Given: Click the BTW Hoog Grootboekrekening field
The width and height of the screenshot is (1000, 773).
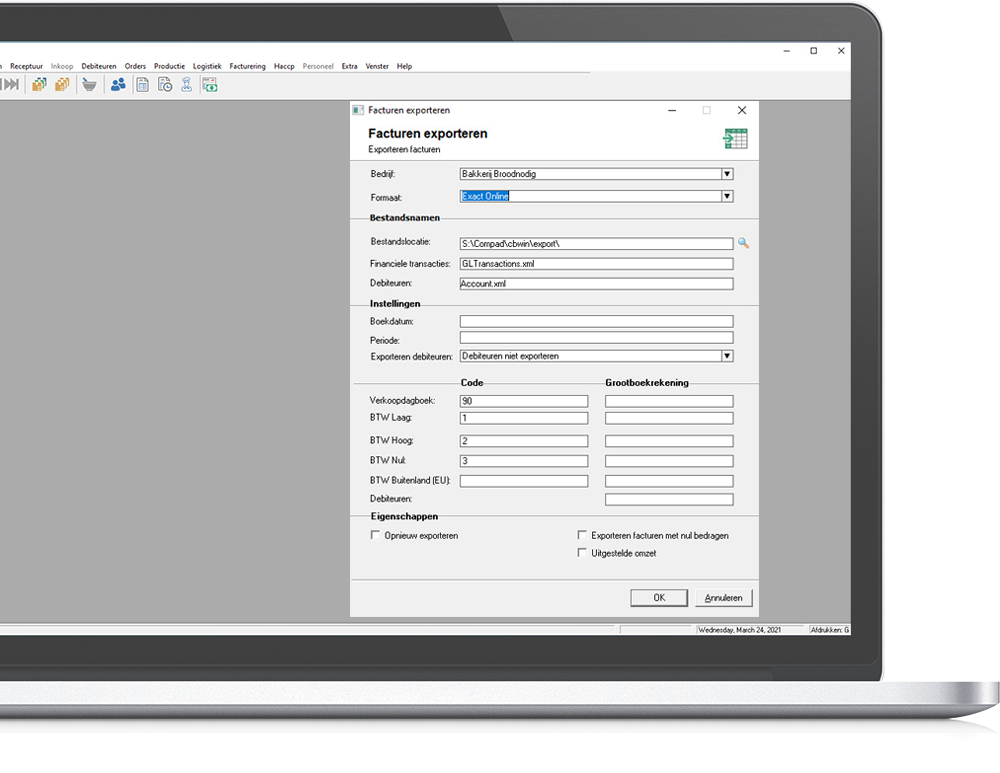Looking at the screenshot, I should click(x=669, y=441).
